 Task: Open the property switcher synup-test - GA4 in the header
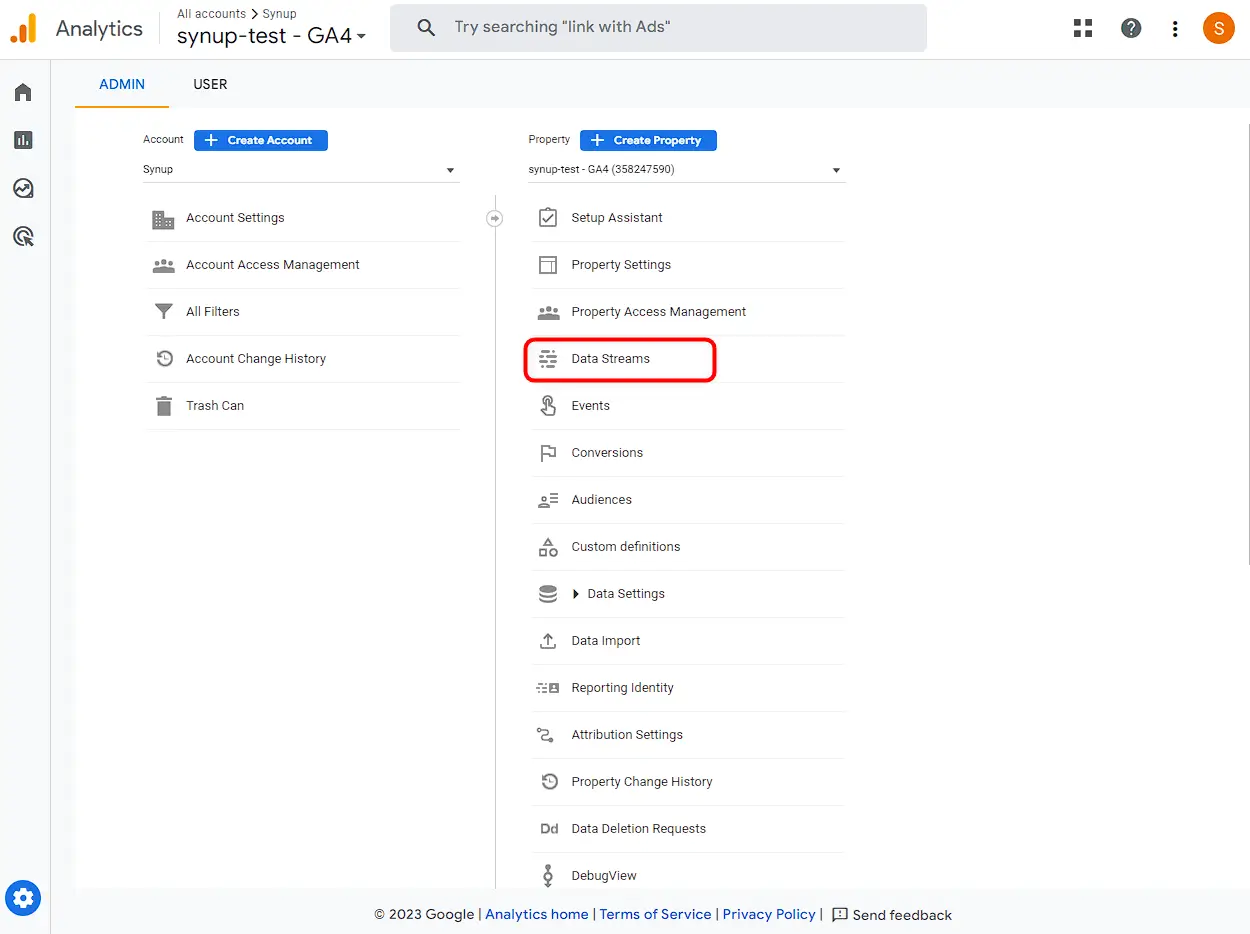pos(271,37)
